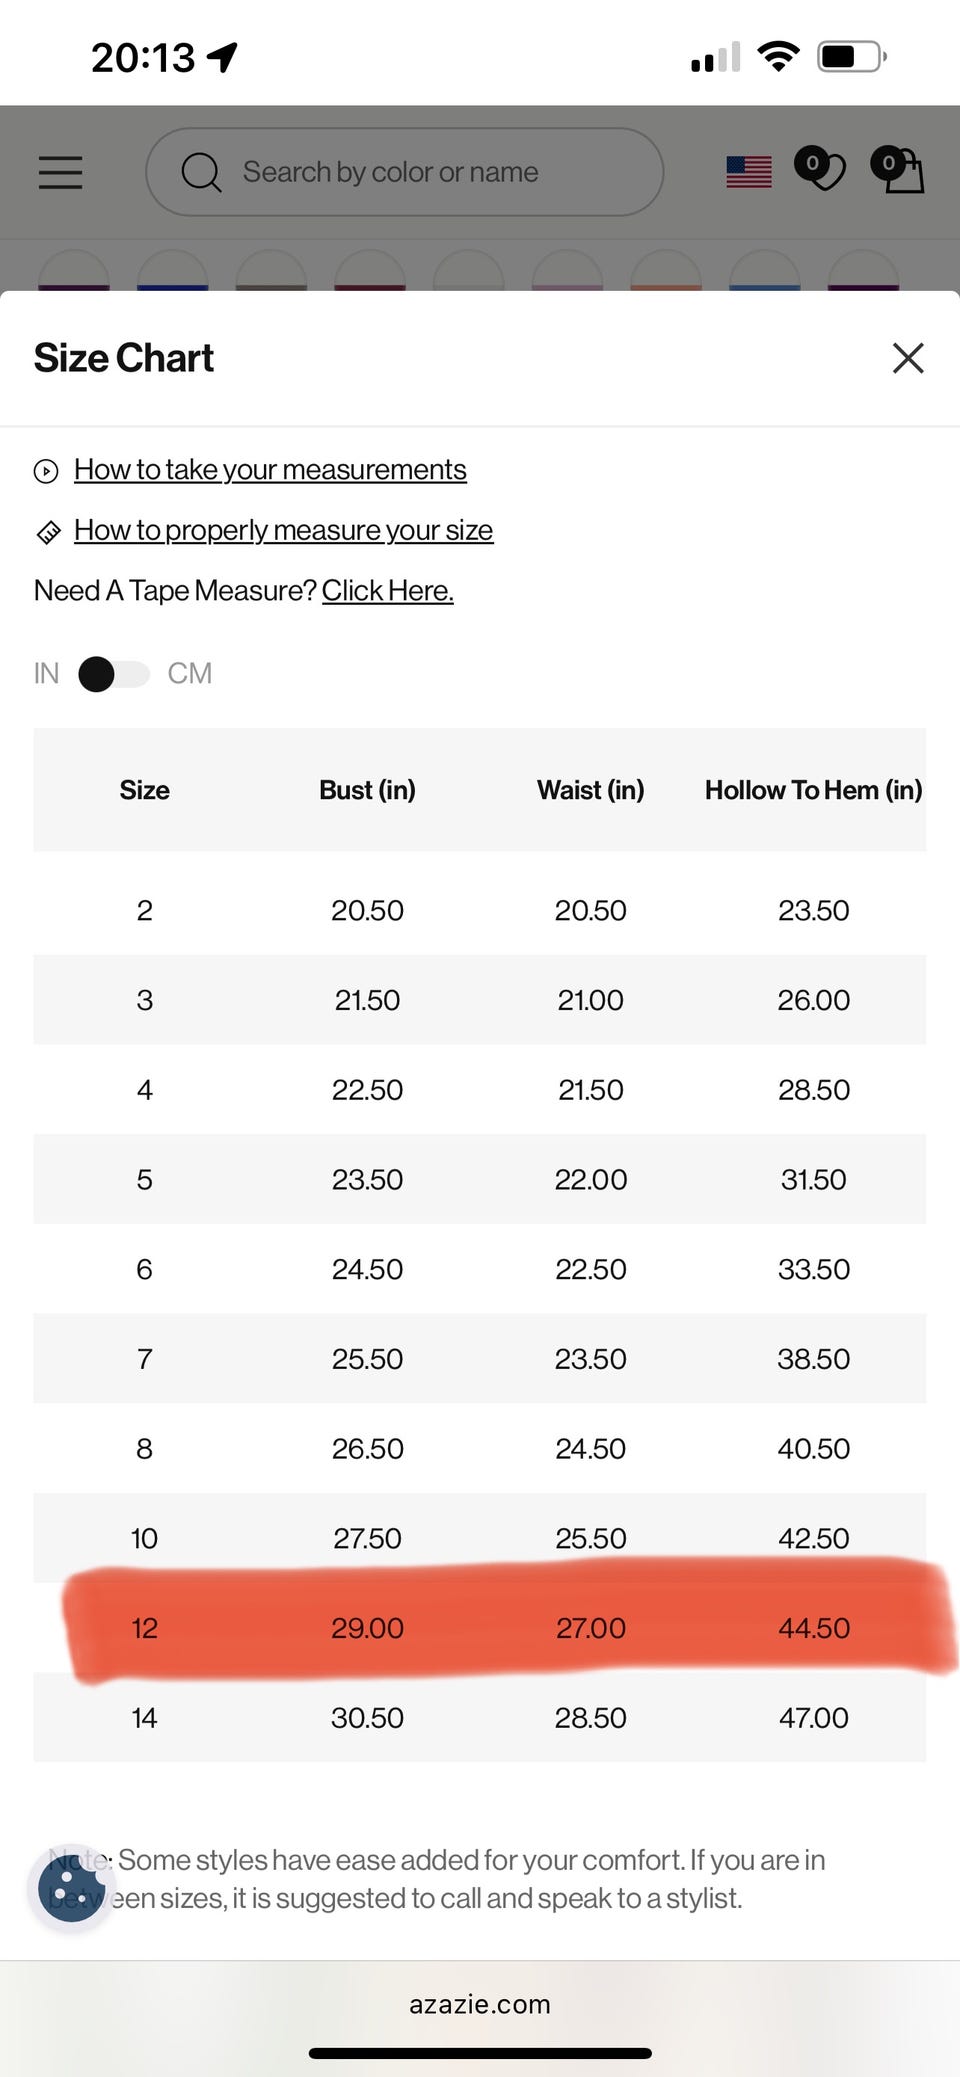The height and width of the screenshot is (2077, 960).
Task: Open the shopping bag cart
Action: click(x=899, y=170)
